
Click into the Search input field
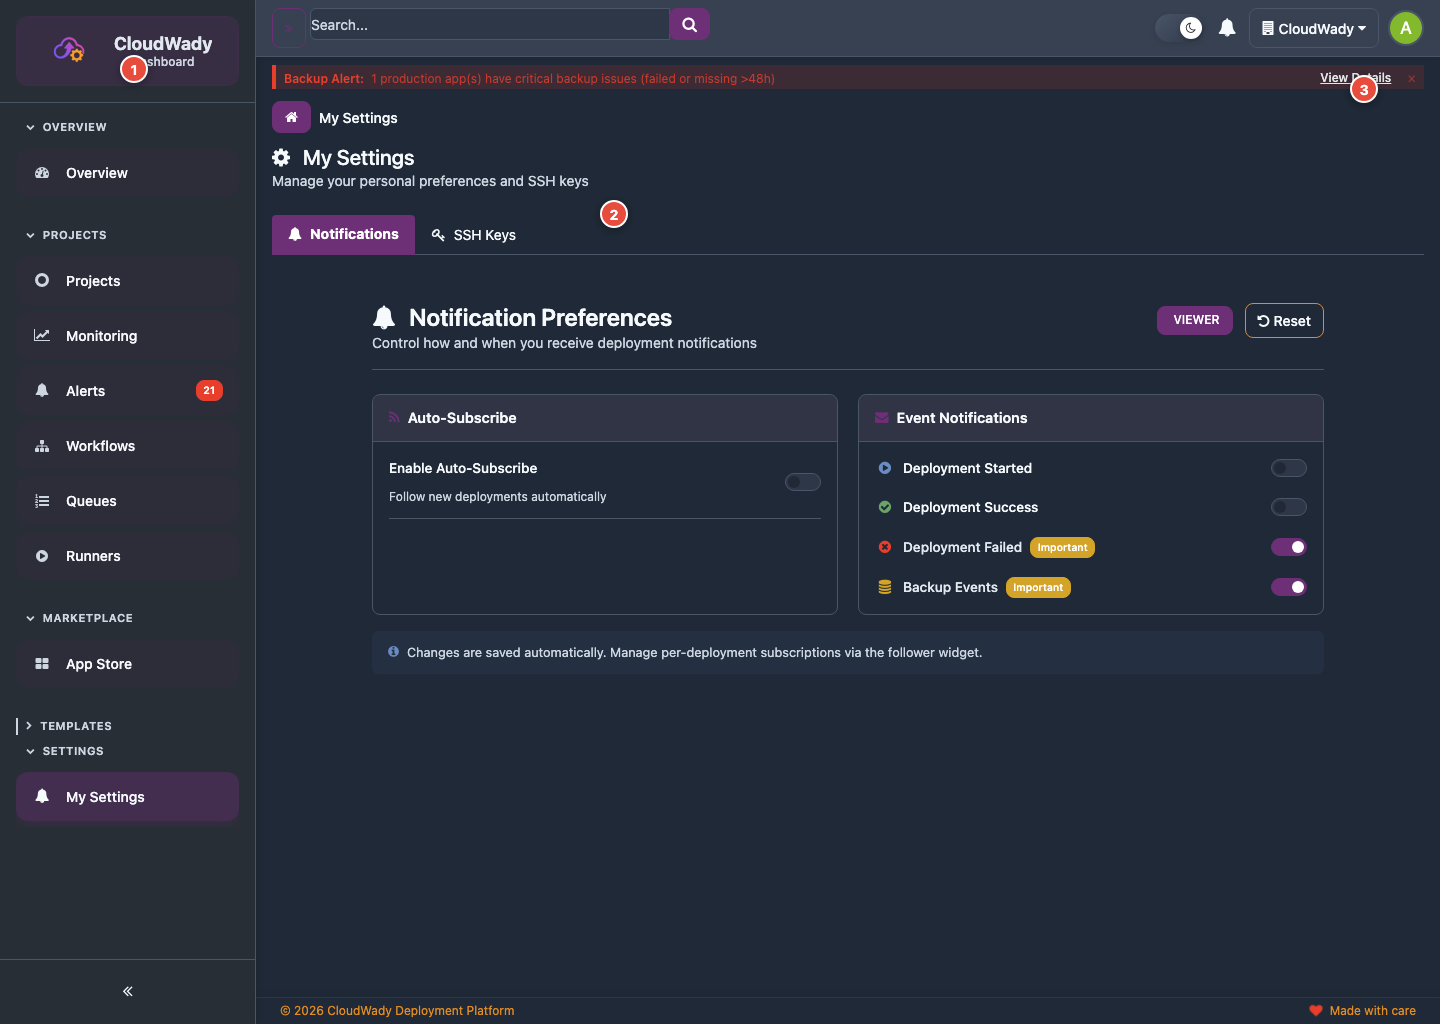tap(488, 25)
